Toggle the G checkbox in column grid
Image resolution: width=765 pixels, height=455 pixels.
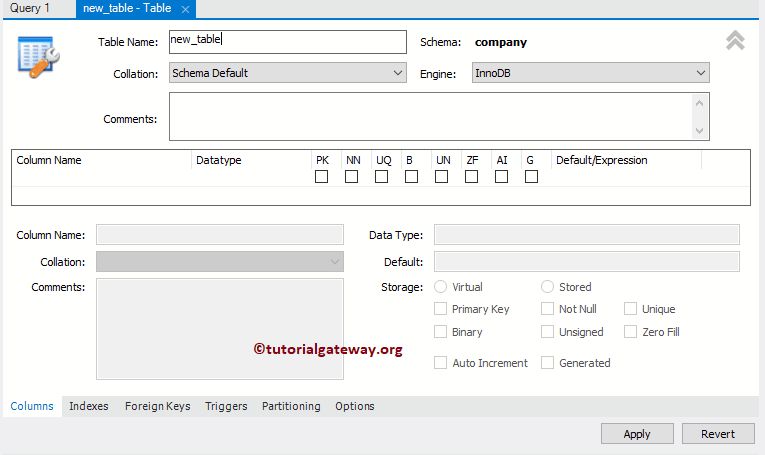[x=531, y=177]
